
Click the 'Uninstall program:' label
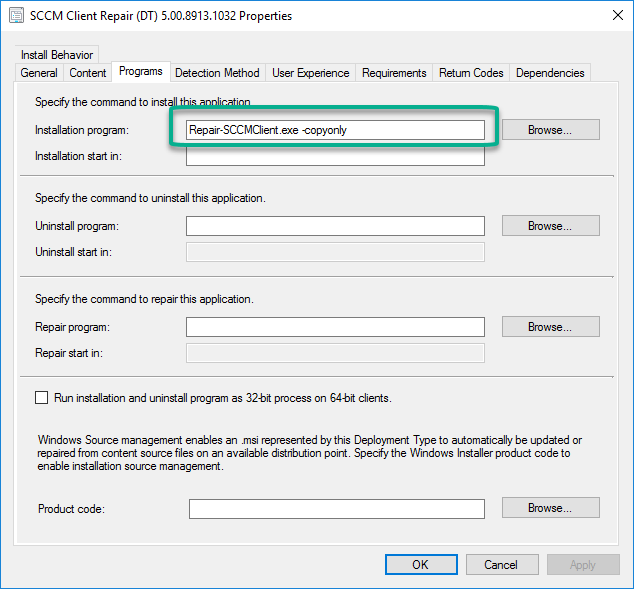click(x=77, y=226)
